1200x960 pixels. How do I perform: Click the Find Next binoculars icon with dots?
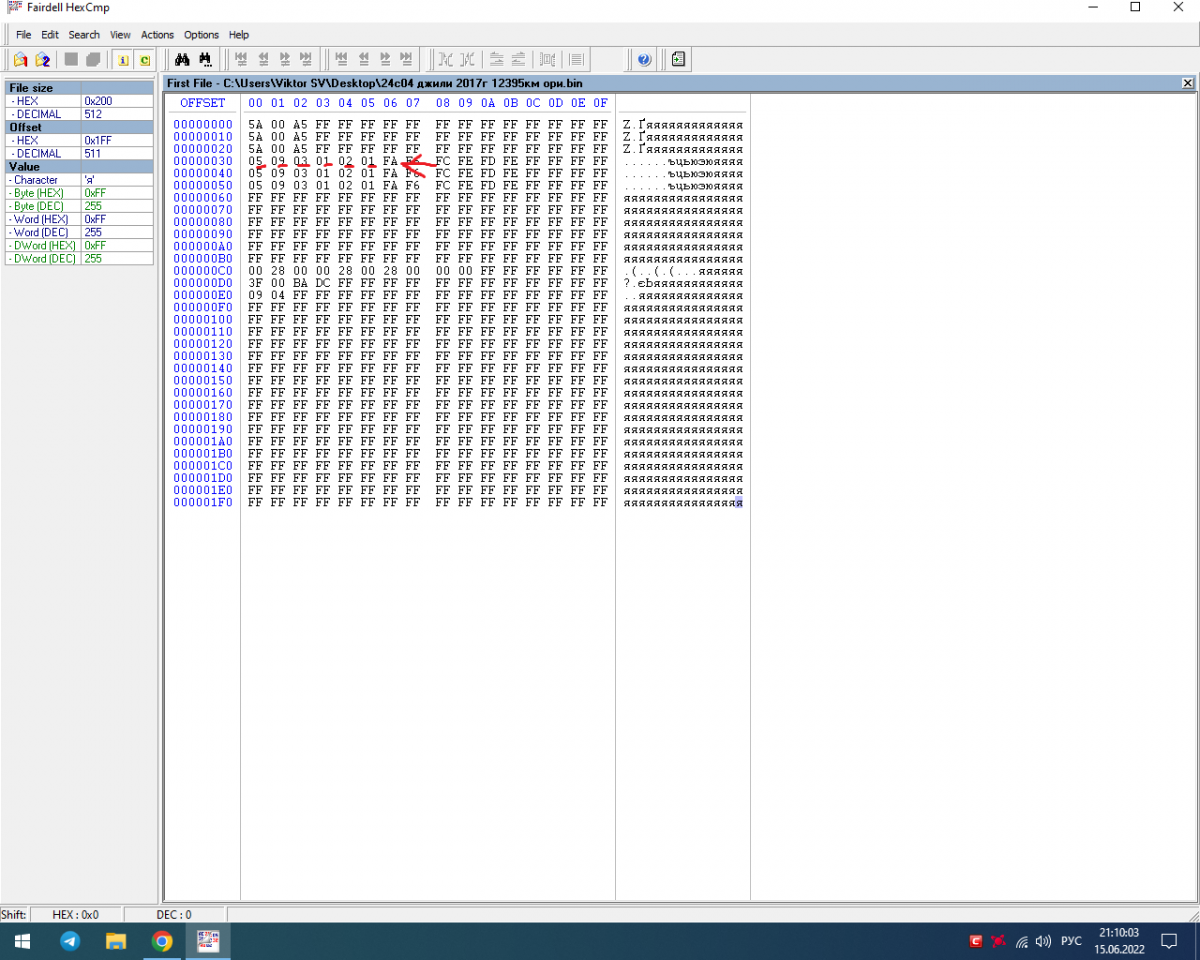[205, 60]
